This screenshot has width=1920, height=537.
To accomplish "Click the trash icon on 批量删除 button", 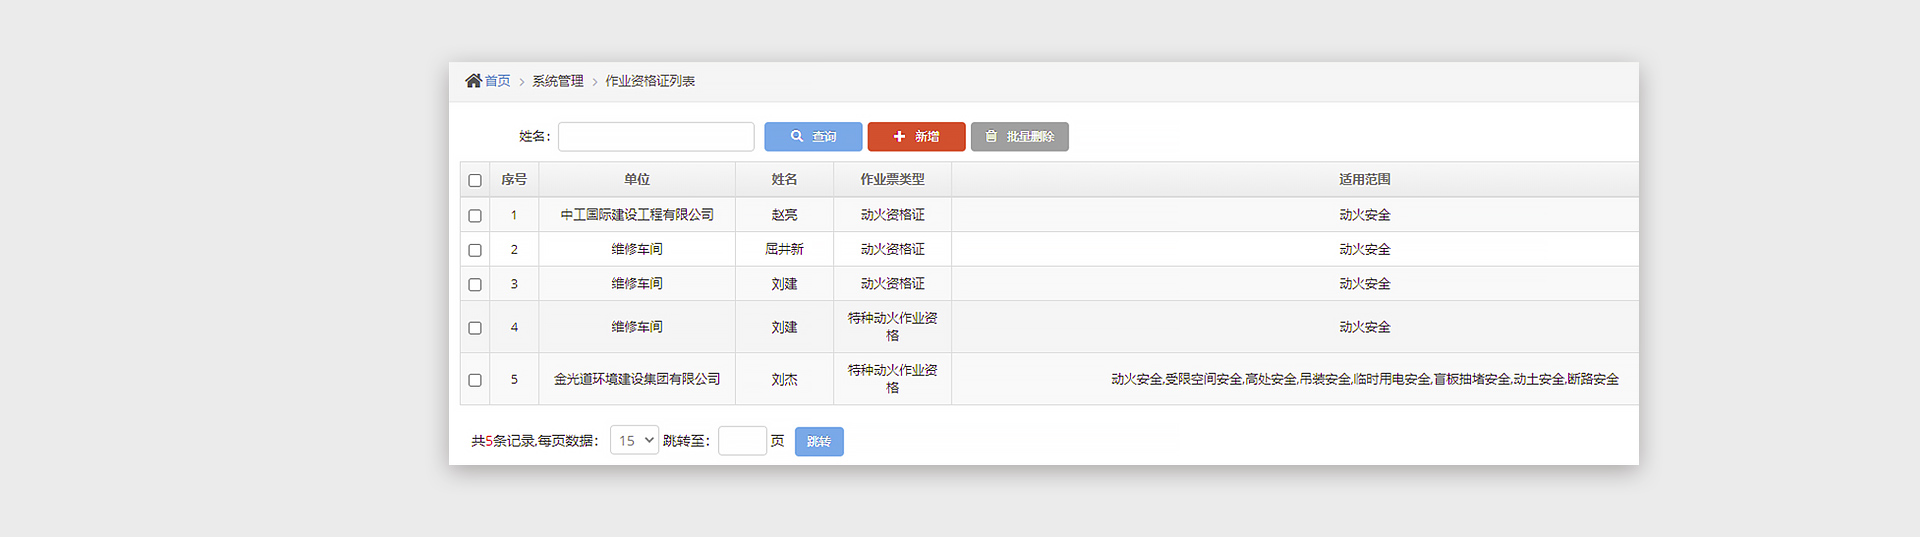I will click(x=991, y=137).
